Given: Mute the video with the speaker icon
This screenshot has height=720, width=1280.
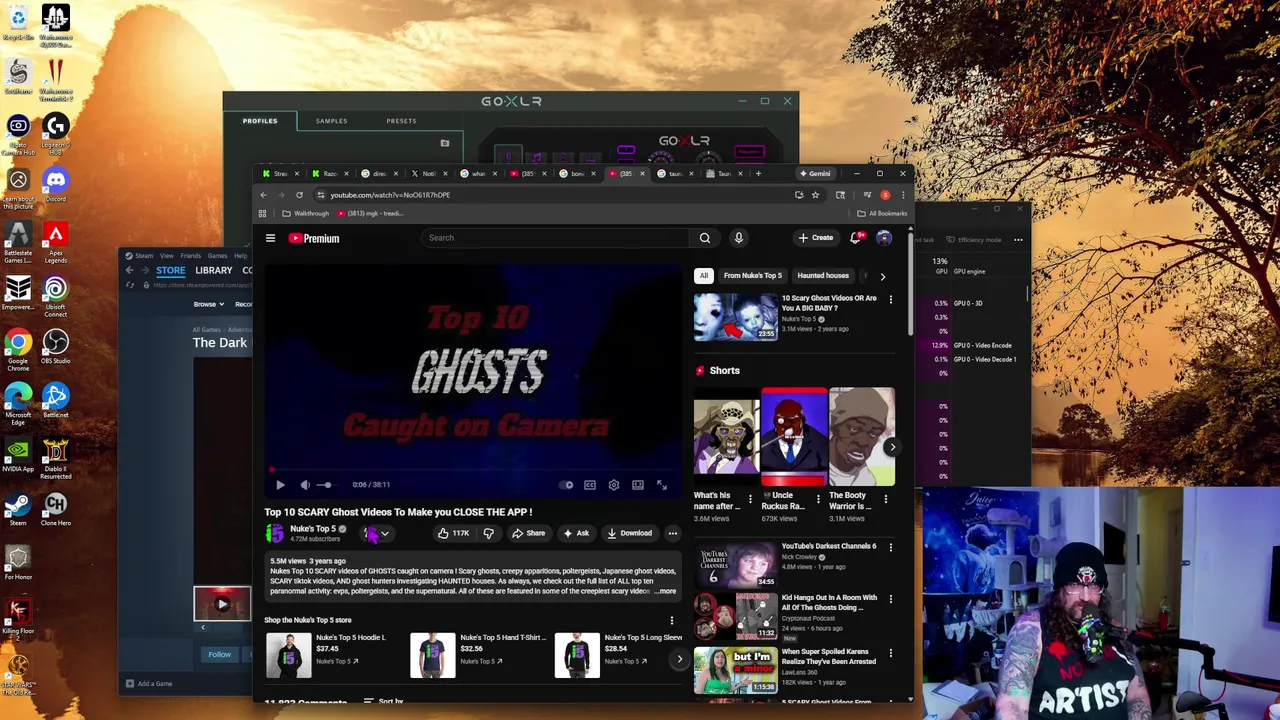Looking at the screenshot, I should click(x=305, y=485).
